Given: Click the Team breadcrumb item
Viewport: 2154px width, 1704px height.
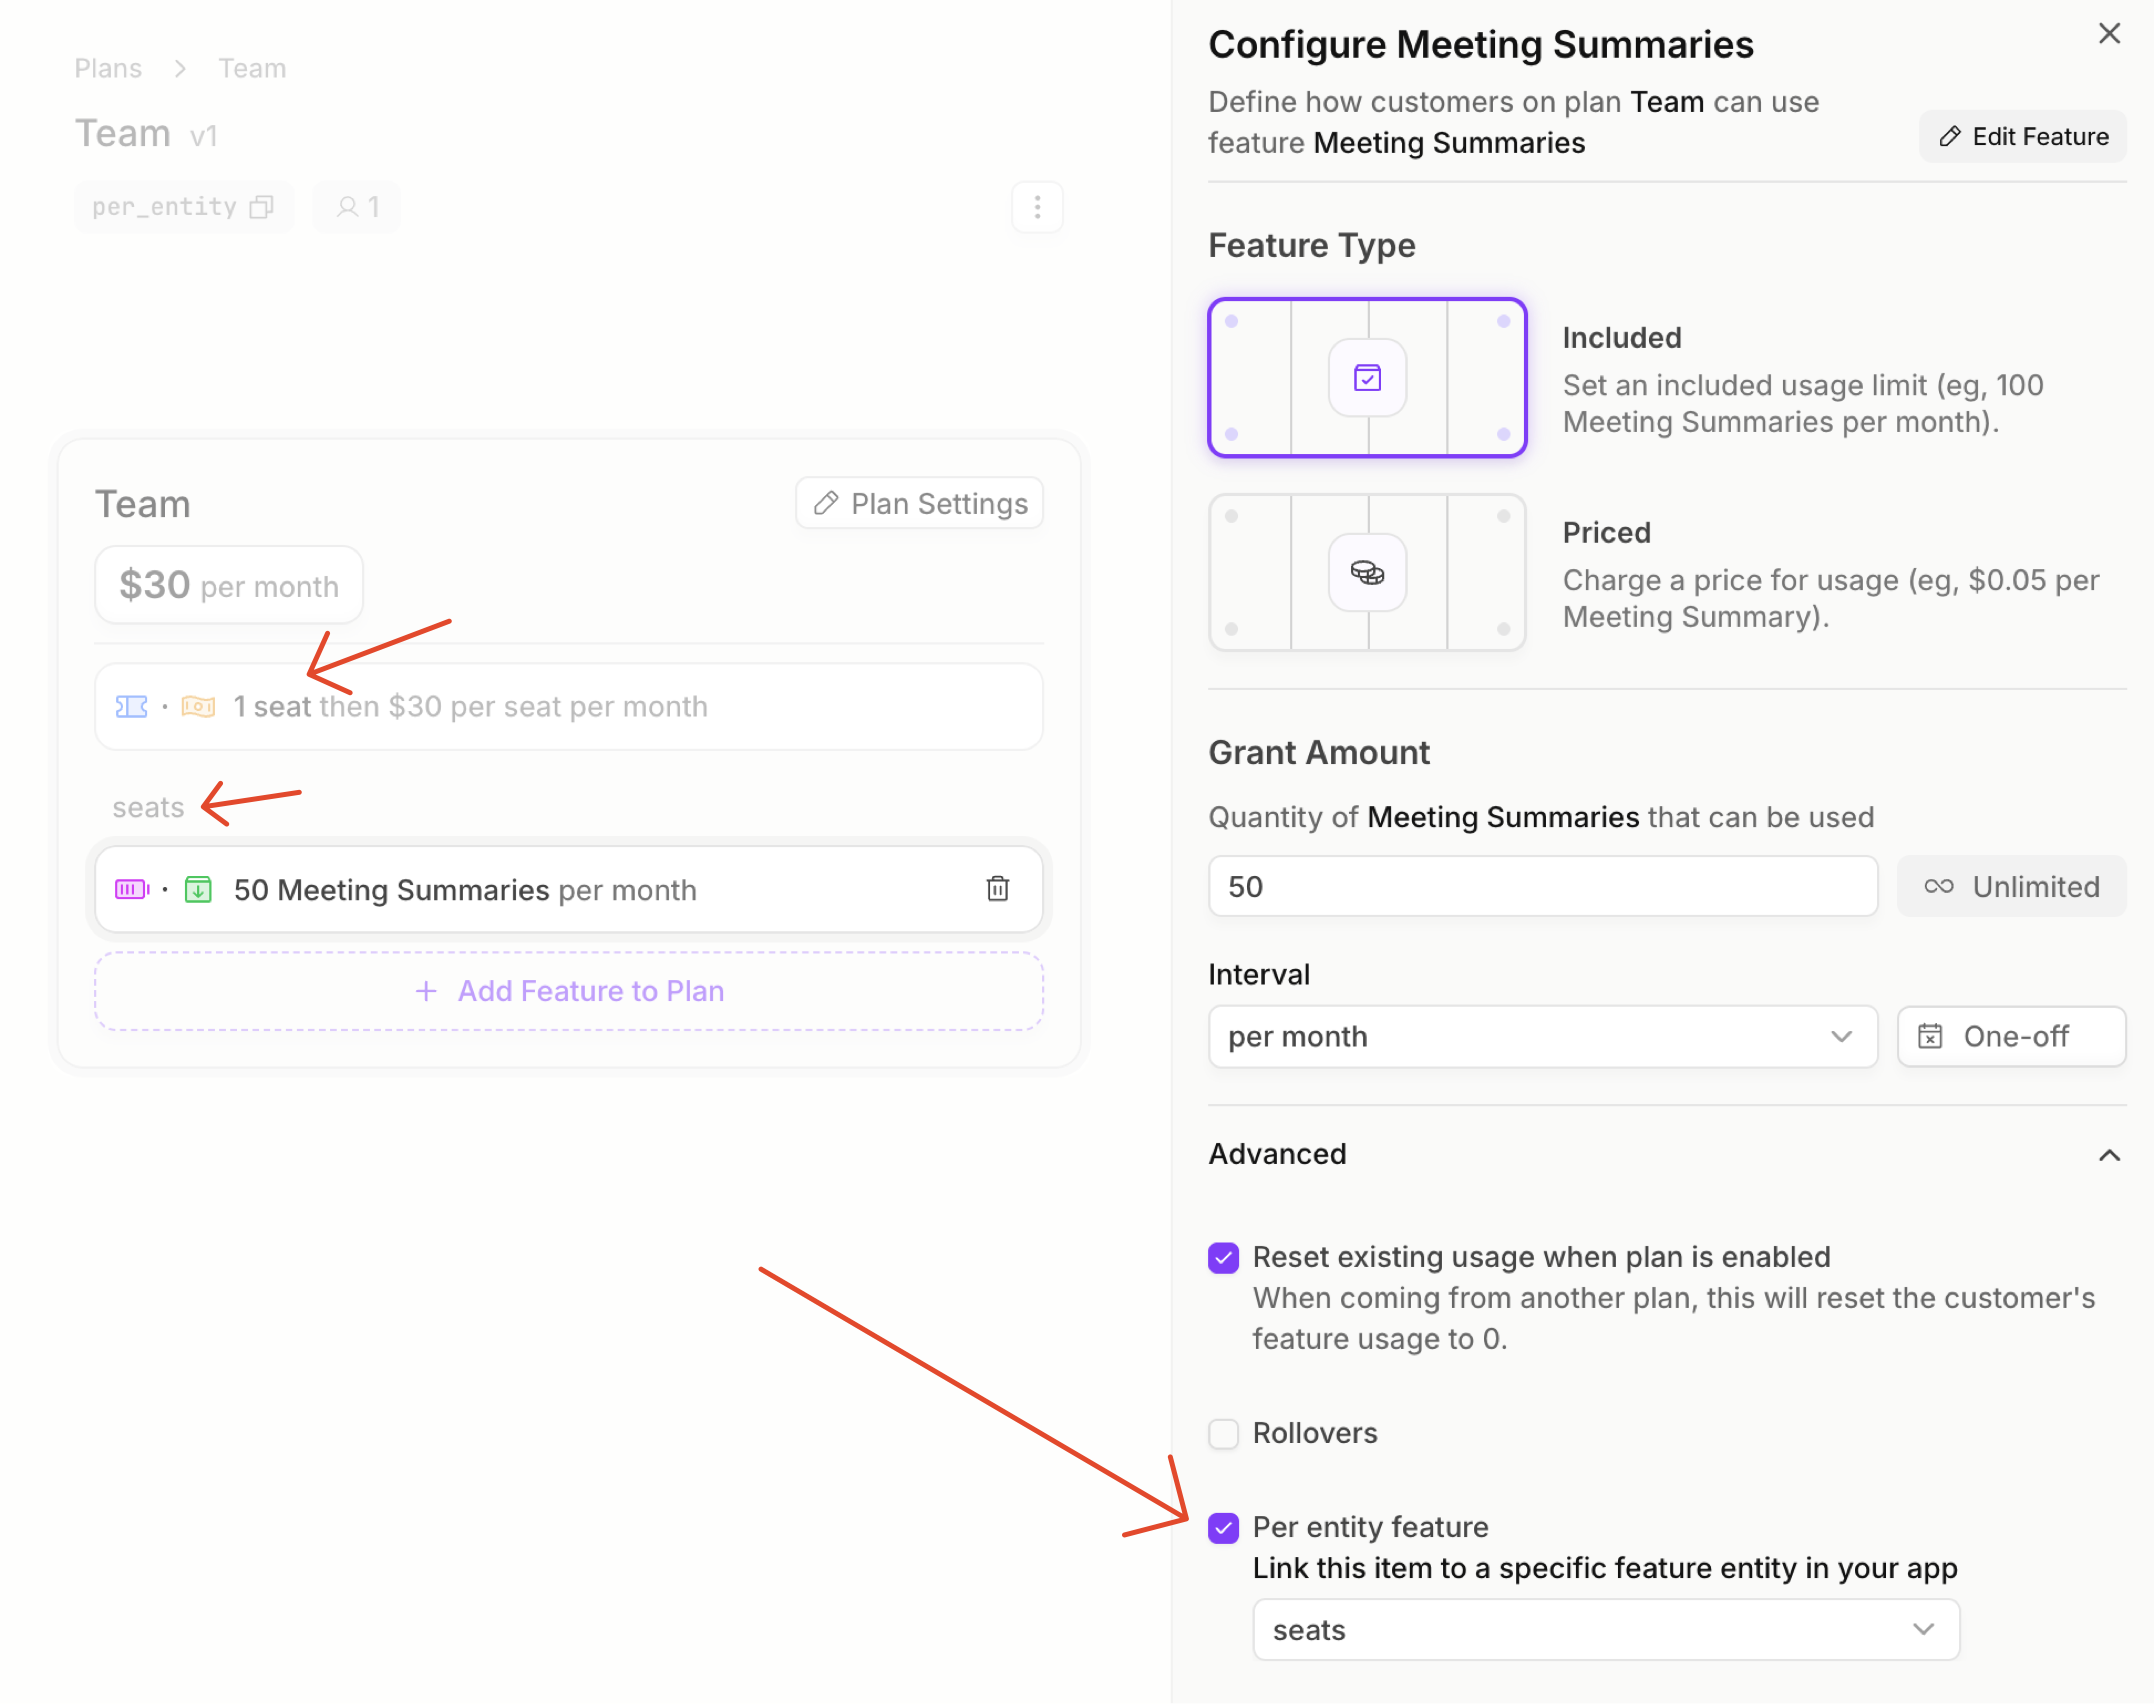Looking at the screenshot, I should [252, 68].
